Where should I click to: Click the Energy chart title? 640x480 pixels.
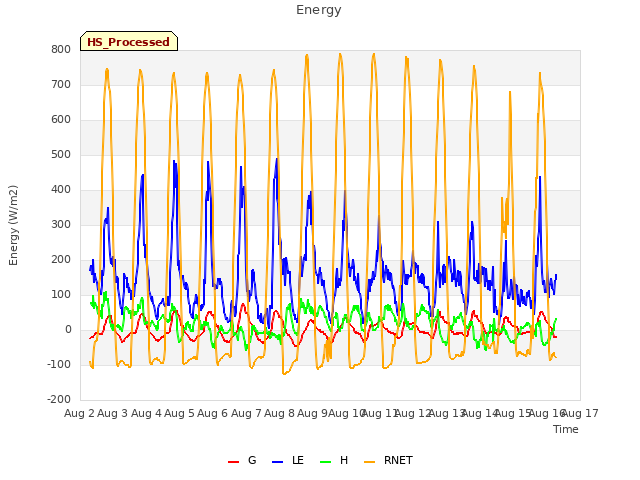[319, 10]
